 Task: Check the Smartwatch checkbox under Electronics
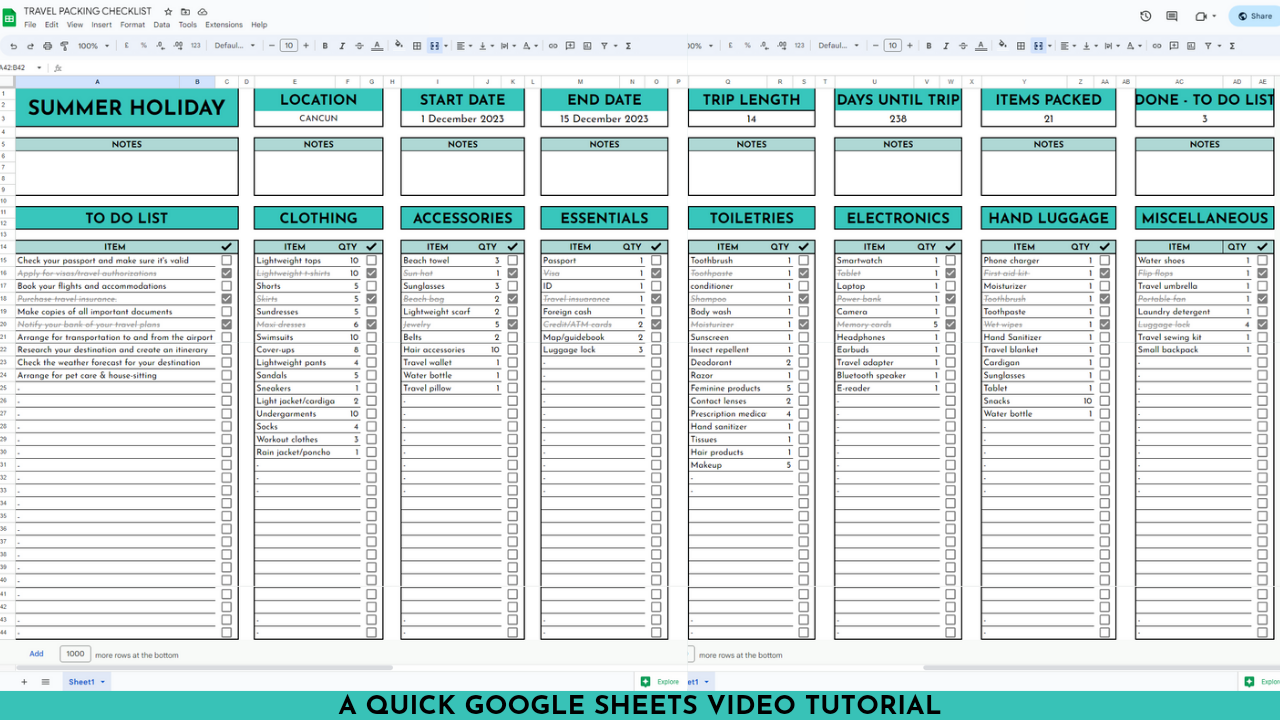click(950, 260)
